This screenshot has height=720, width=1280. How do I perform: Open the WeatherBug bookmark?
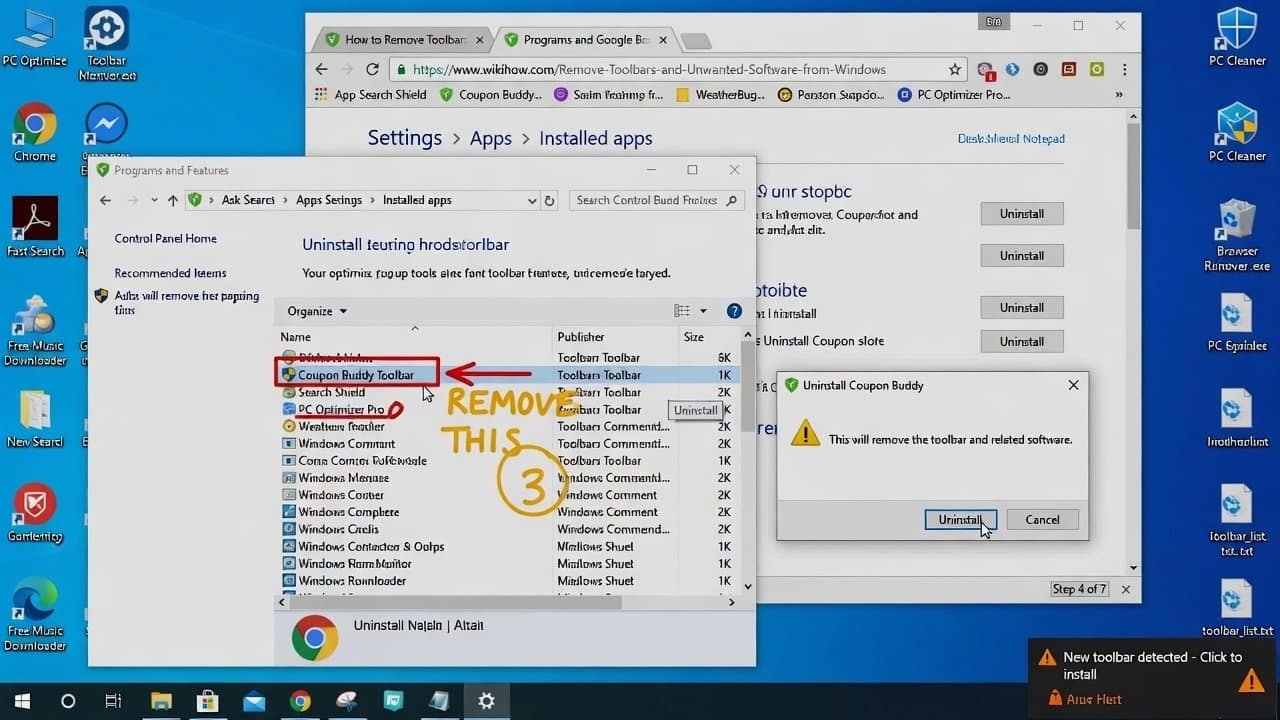(x=721, y=95)
